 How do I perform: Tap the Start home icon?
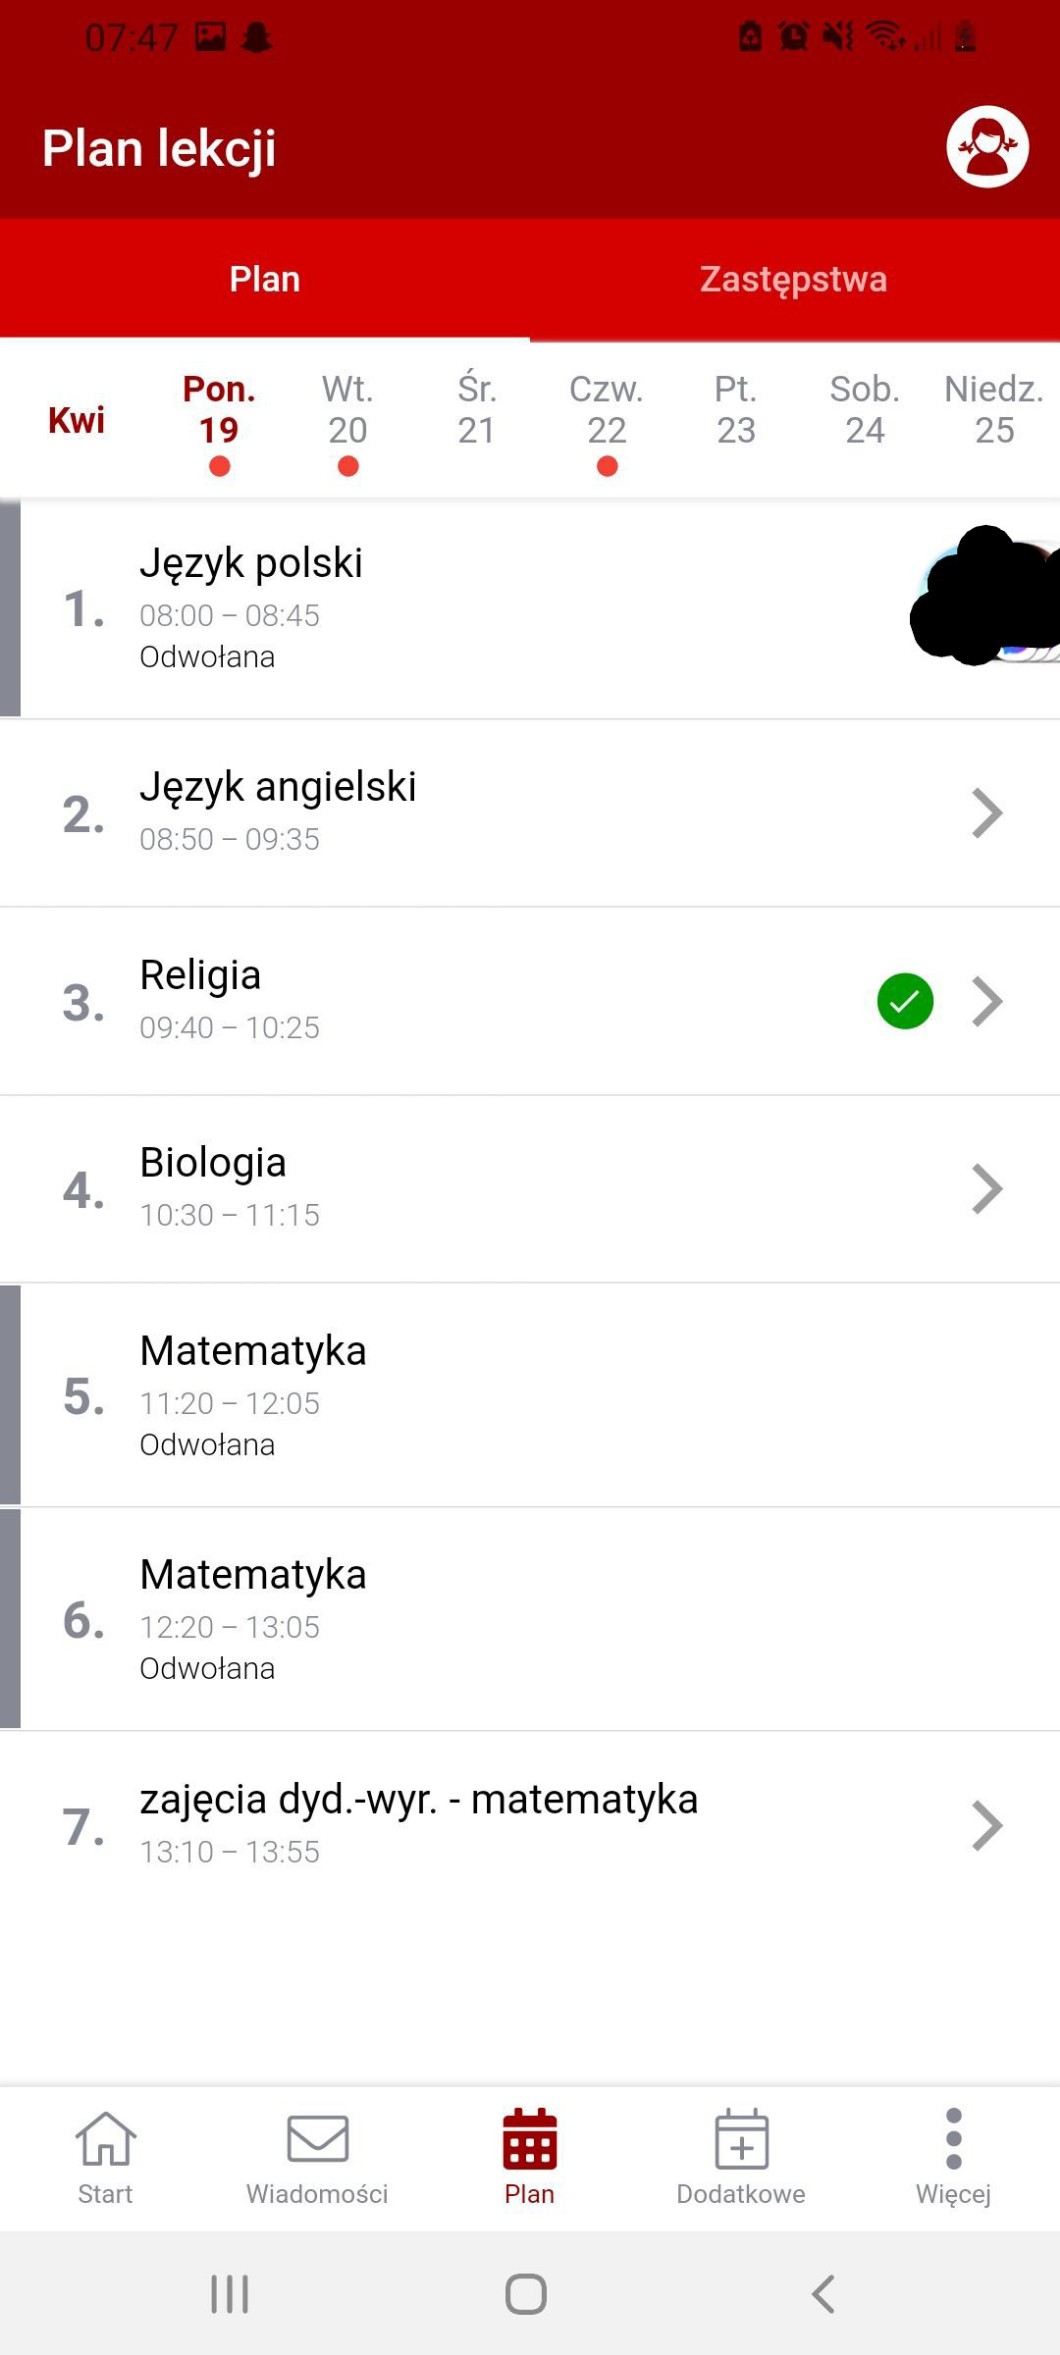105,2140
